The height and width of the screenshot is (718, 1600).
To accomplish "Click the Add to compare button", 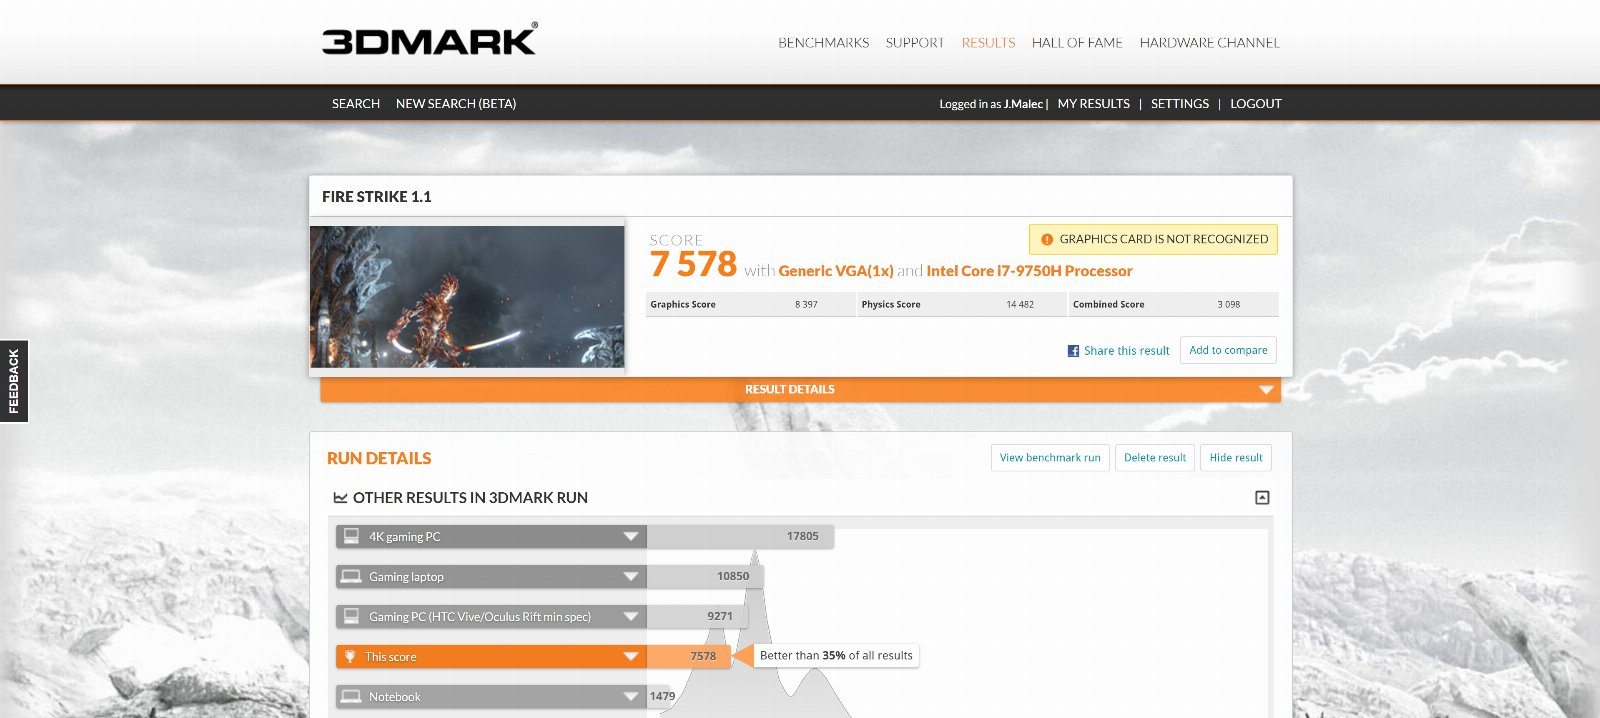I will (x=1228, y=350).
